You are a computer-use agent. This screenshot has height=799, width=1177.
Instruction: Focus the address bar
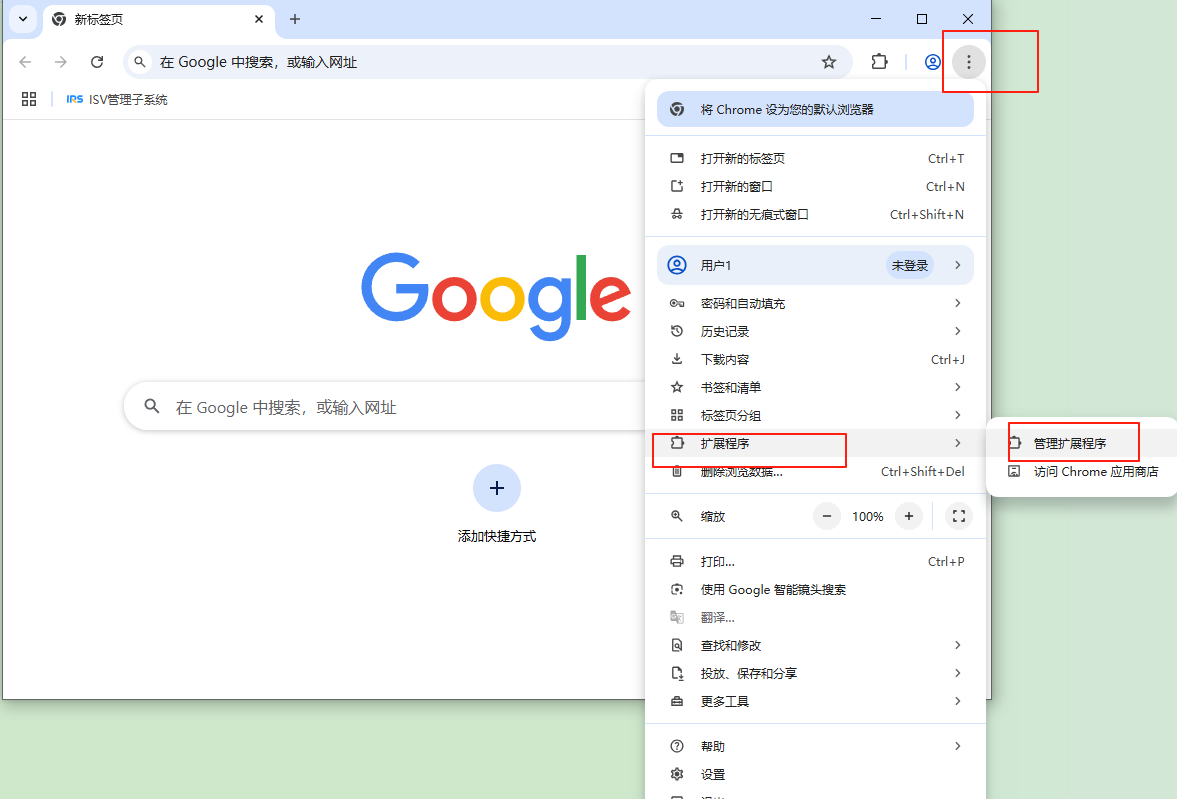488,62
